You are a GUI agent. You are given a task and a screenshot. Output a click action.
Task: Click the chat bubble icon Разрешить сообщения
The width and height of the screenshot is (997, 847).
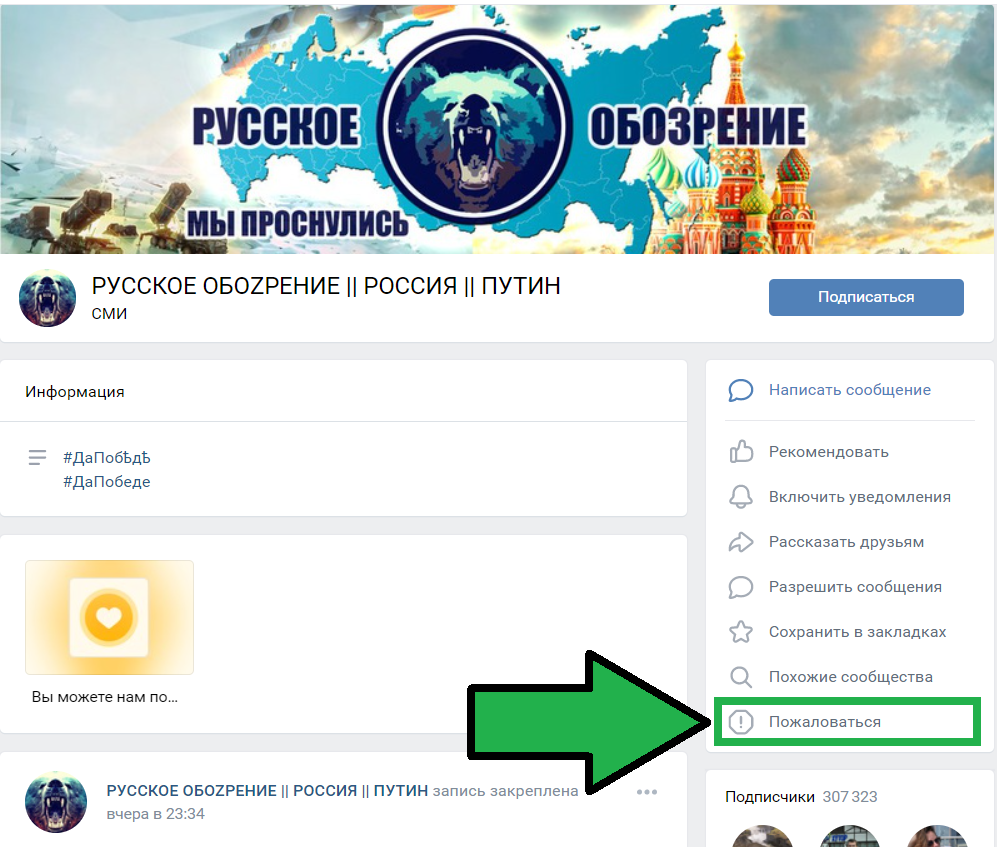point(741,587)
